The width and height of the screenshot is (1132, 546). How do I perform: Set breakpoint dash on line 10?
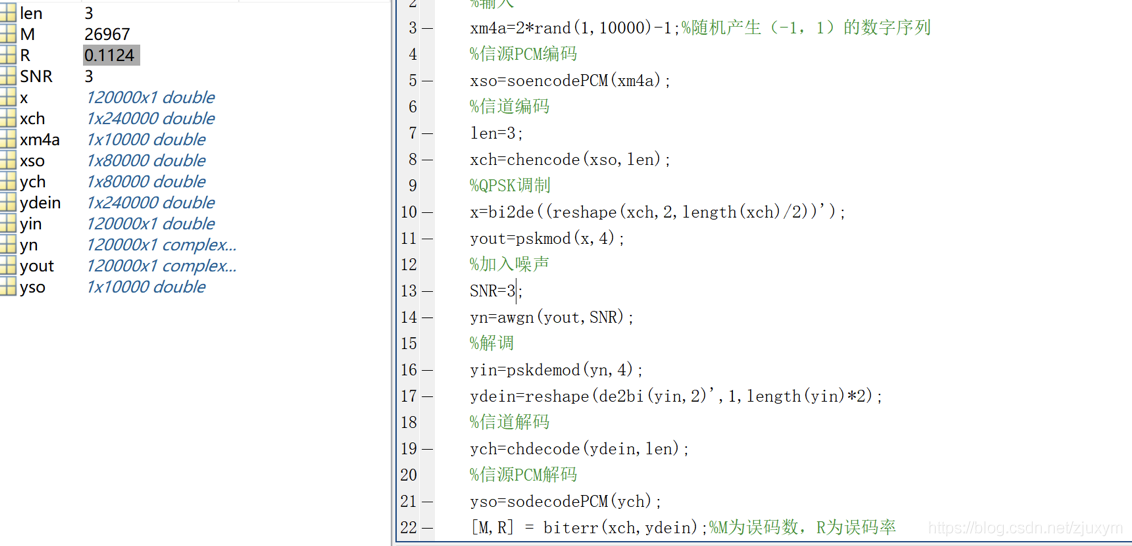click(x=427, y=212)
